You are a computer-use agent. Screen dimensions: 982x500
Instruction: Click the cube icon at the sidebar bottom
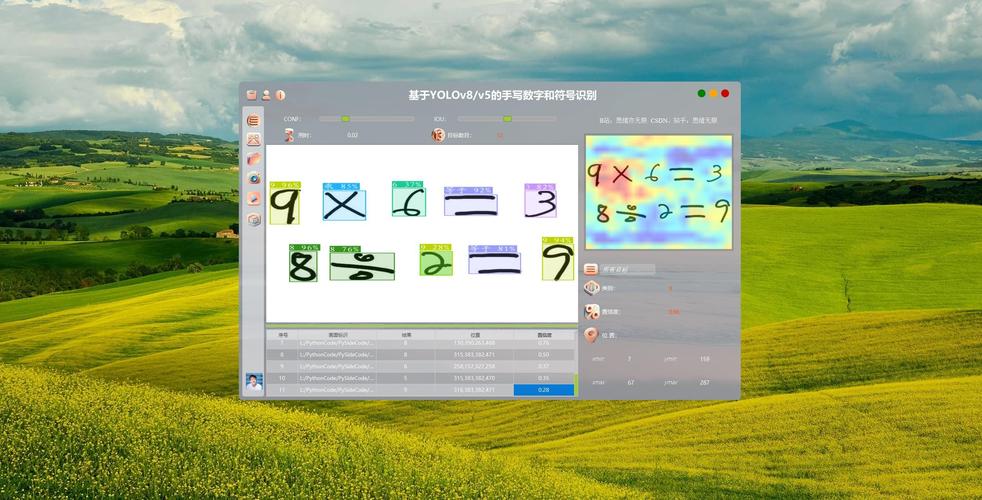click(x=254, y=219)
